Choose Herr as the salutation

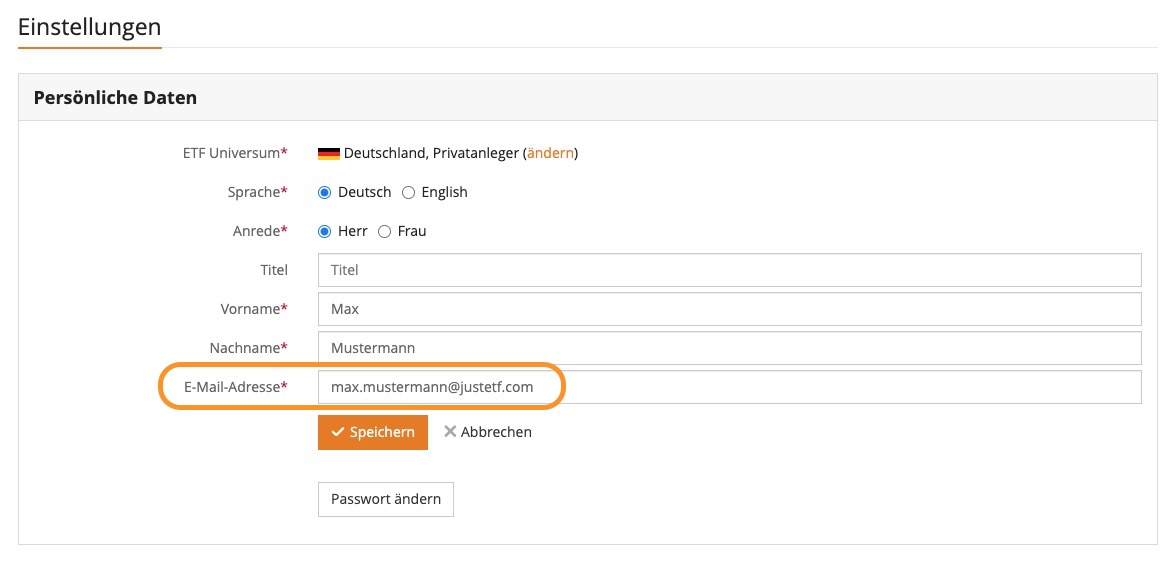click(324, 231)
